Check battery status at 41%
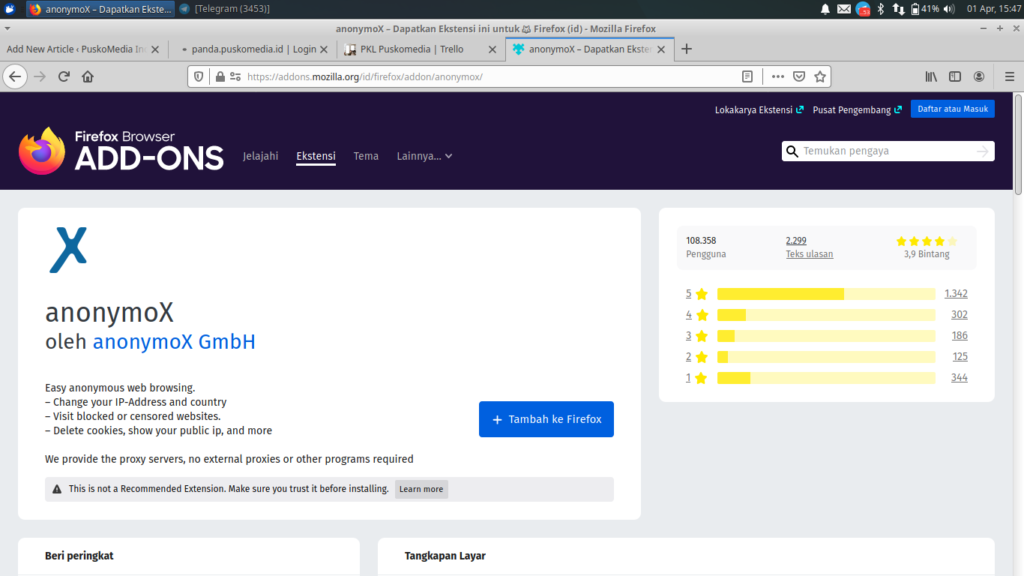 (925, 9)
